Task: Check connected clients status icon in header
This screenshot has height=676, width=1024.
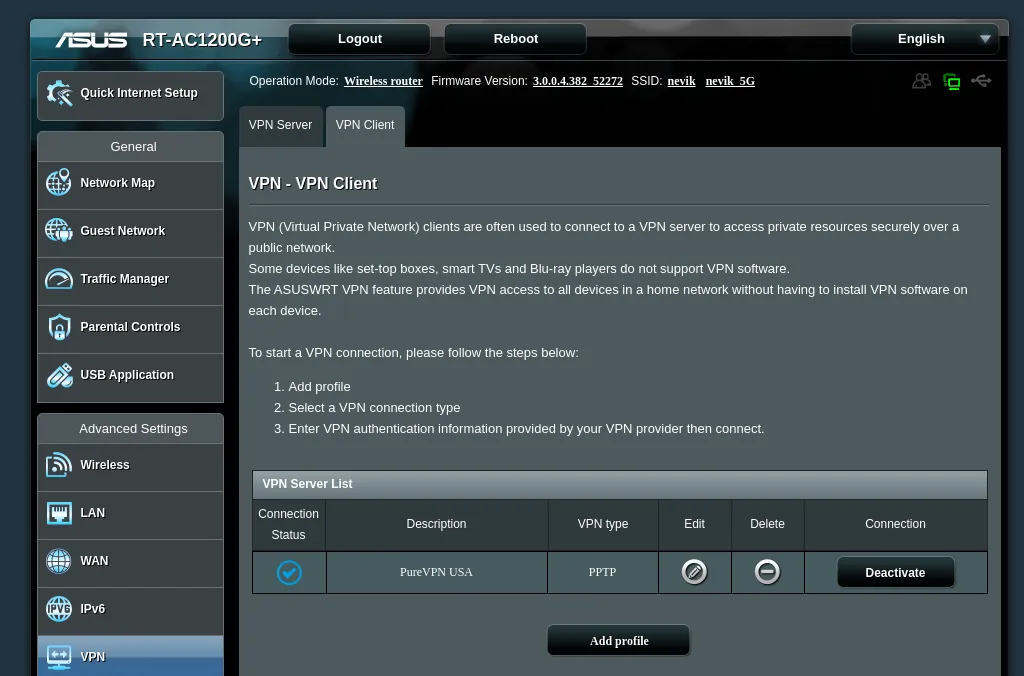Action: click(x=921, y=81)
